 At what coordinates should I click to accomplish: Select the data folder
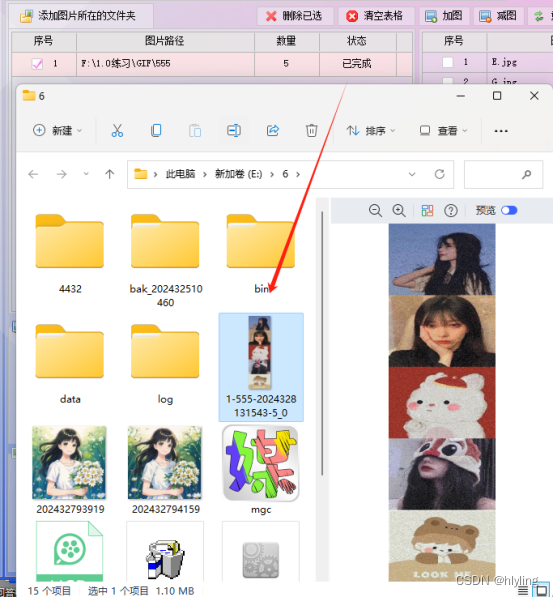(x=70, y=364)
